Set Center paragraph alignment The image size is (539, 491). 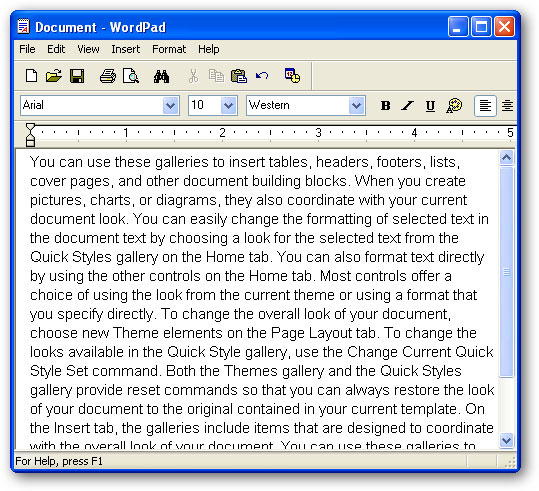[507, 106]
